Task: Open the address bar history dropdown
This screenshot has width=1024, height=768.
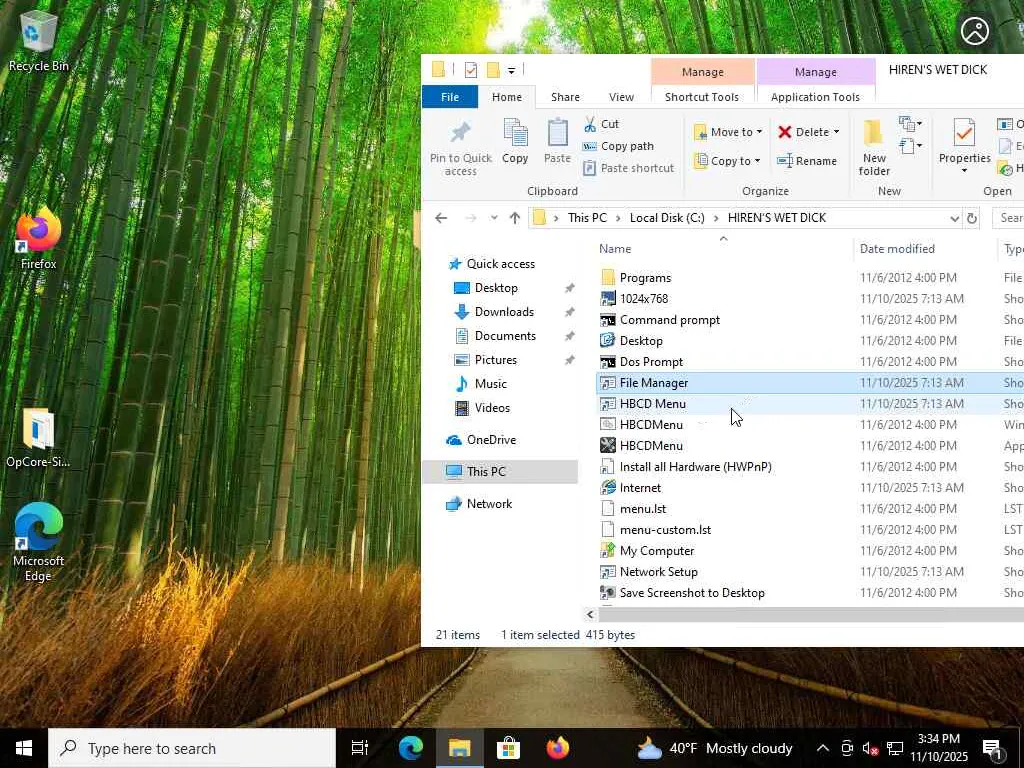Action: pos(954,218)
